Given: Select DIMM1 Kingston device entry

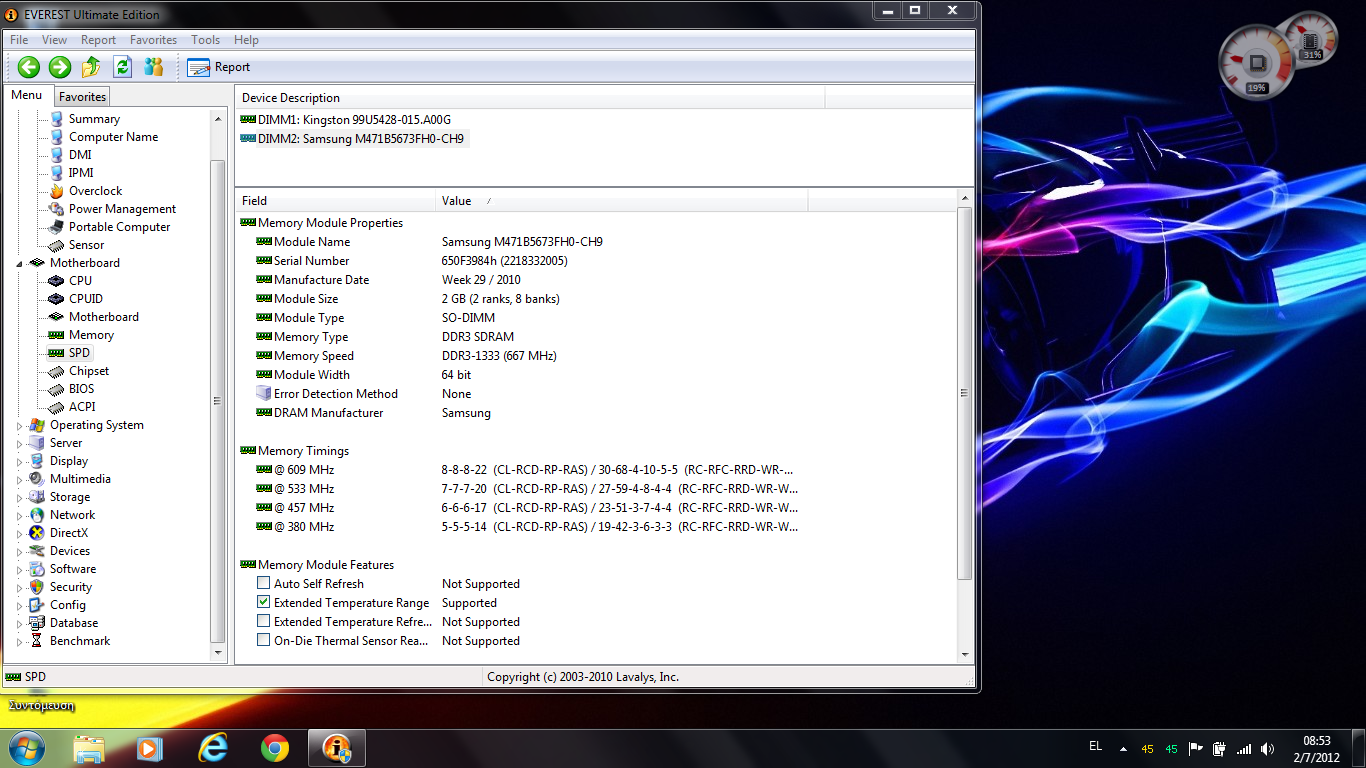Looking at the screenshot, I should (x=354, y=120).
